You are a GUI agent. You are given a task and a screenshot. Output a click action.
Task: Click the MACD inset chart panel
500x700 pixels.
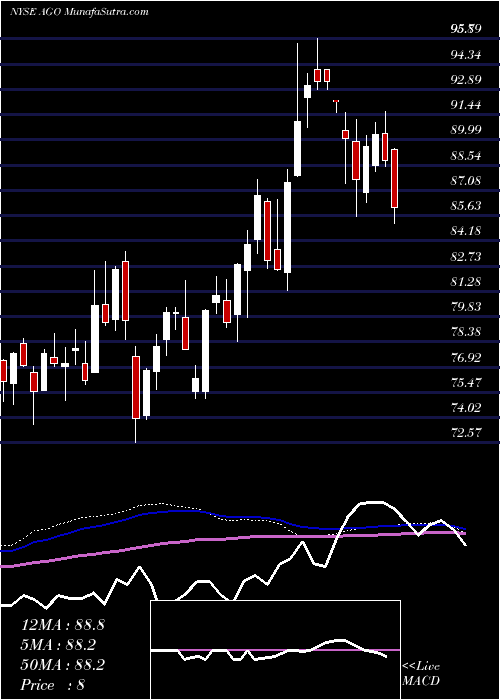[275, 650]
